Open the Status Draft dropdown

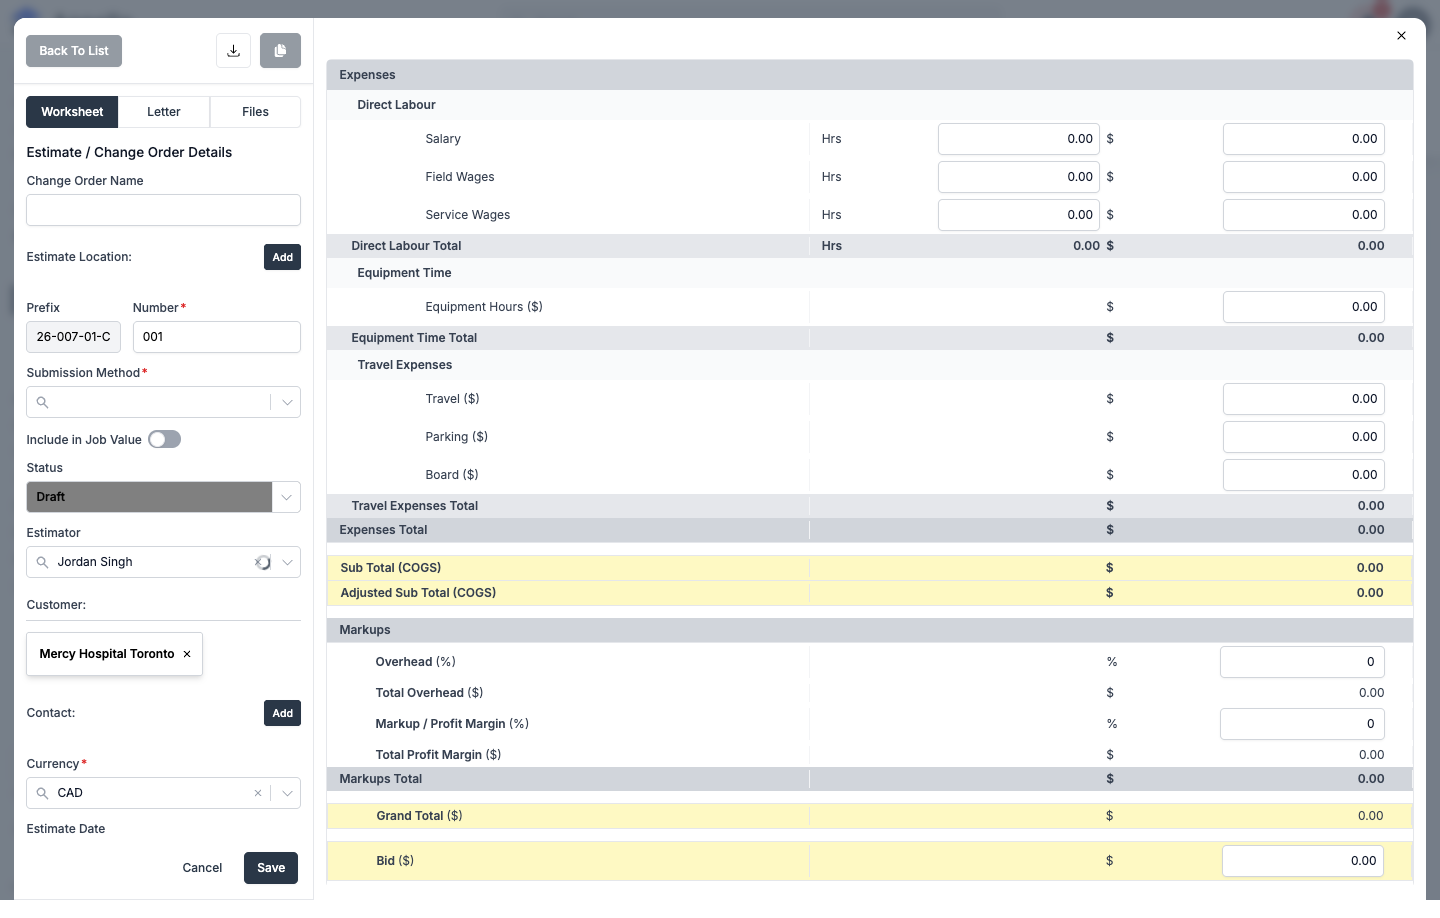[287, 497]
